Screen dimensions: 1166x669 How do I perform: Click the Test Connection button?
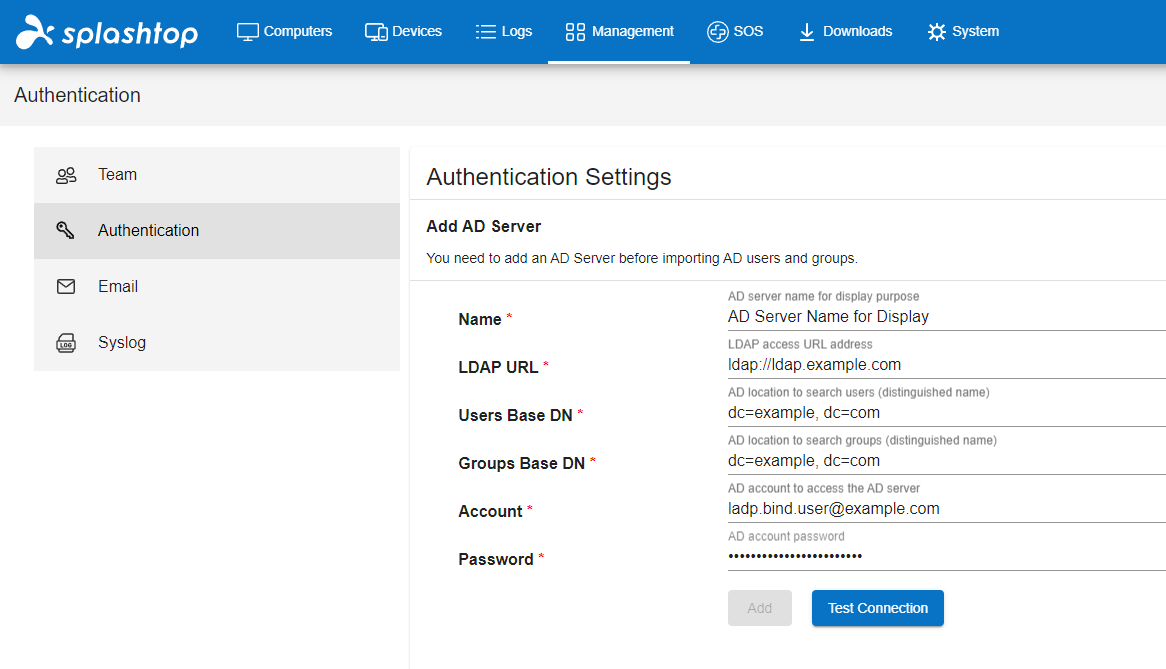[877, 608]
